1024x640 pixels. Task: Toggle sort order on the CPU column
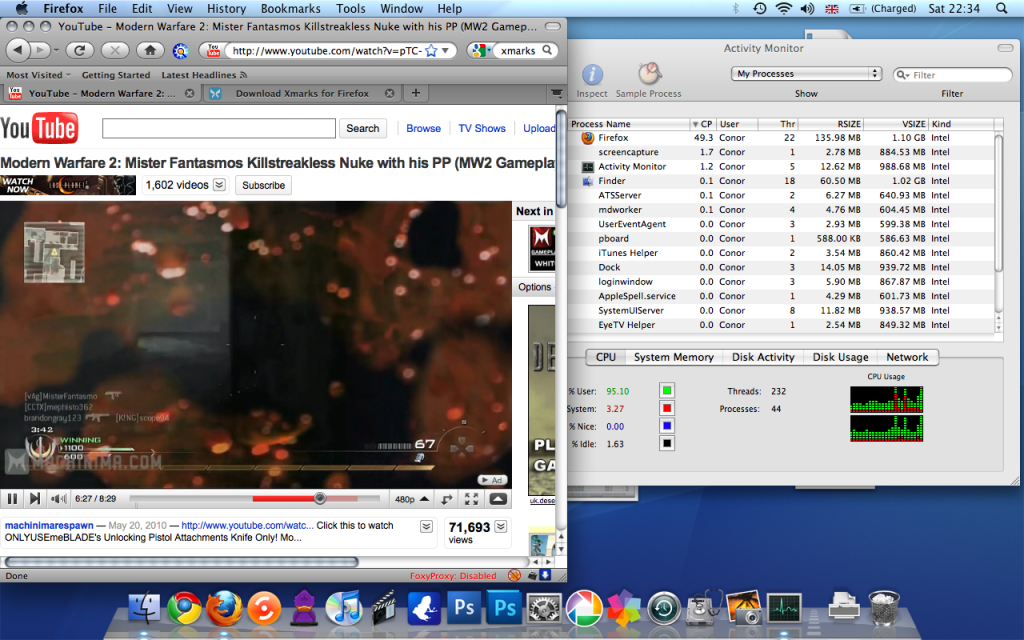click(703, 124)
